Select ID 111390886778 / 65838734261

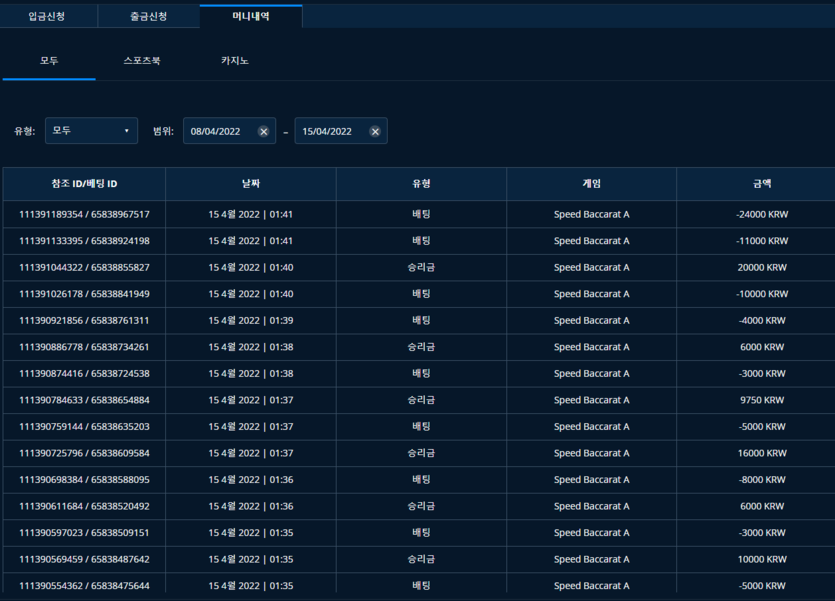(x=84, y=347)
